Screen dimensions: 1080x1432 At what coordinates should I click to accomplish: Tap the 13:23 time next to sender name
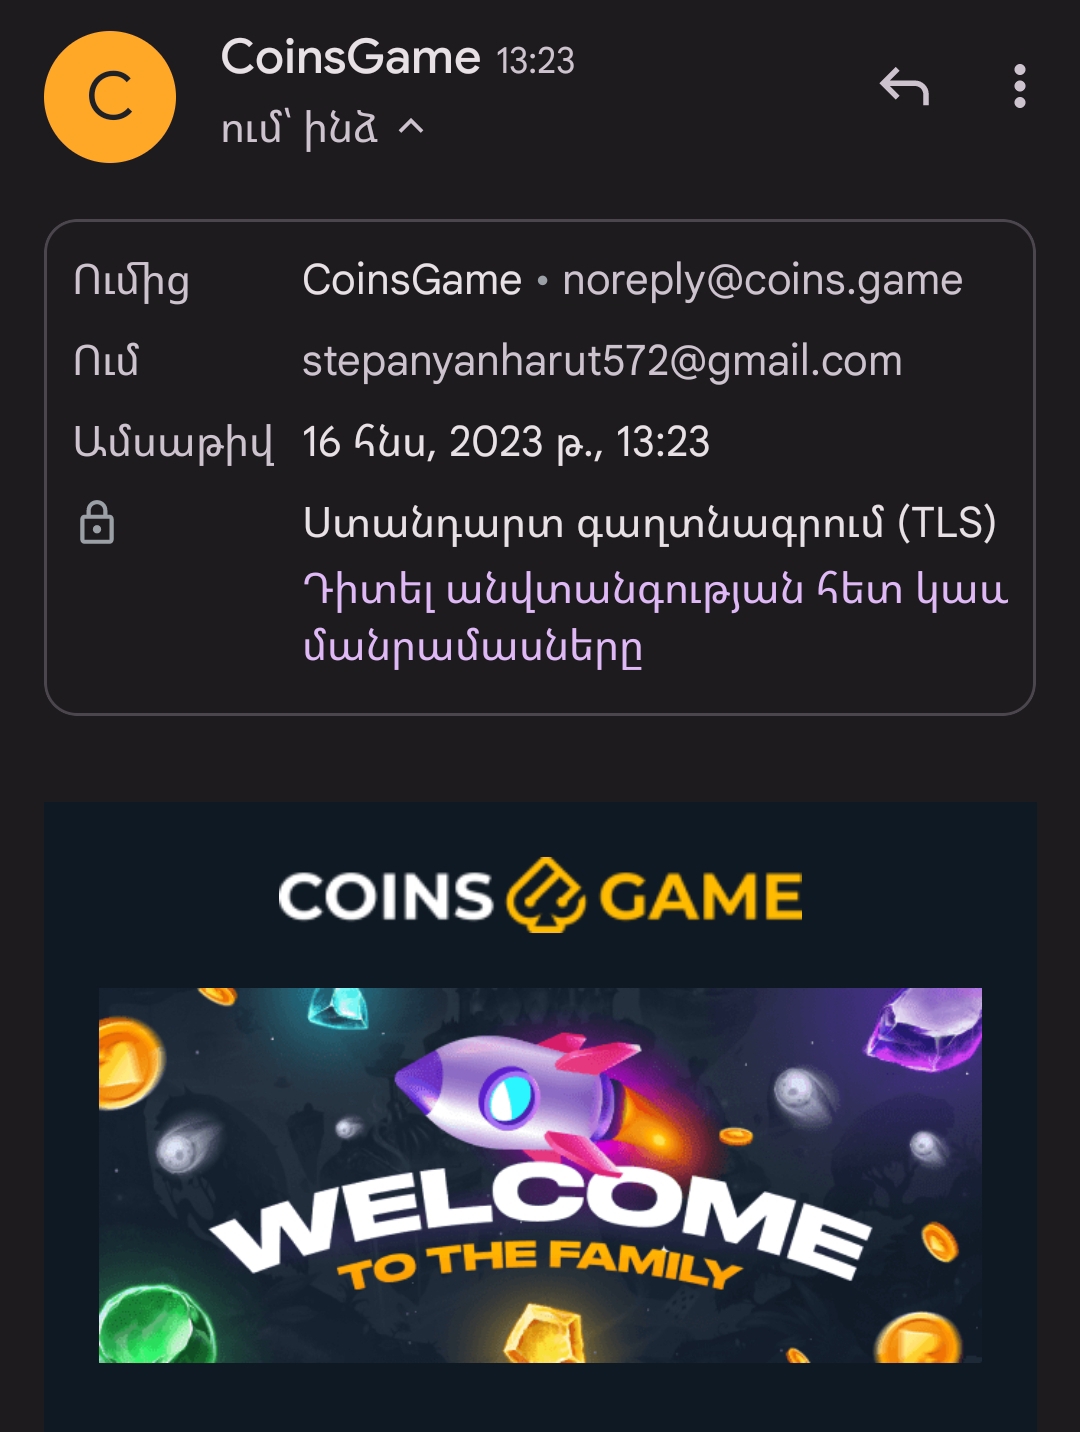(536, 61)
